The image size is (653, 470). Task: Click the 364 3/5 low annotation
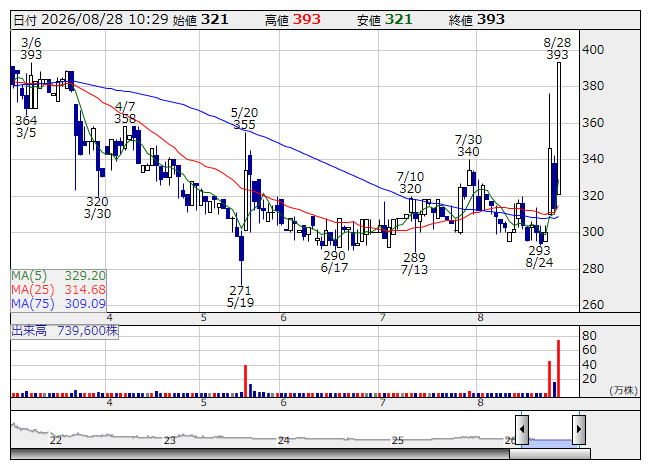tap(26, 127)
